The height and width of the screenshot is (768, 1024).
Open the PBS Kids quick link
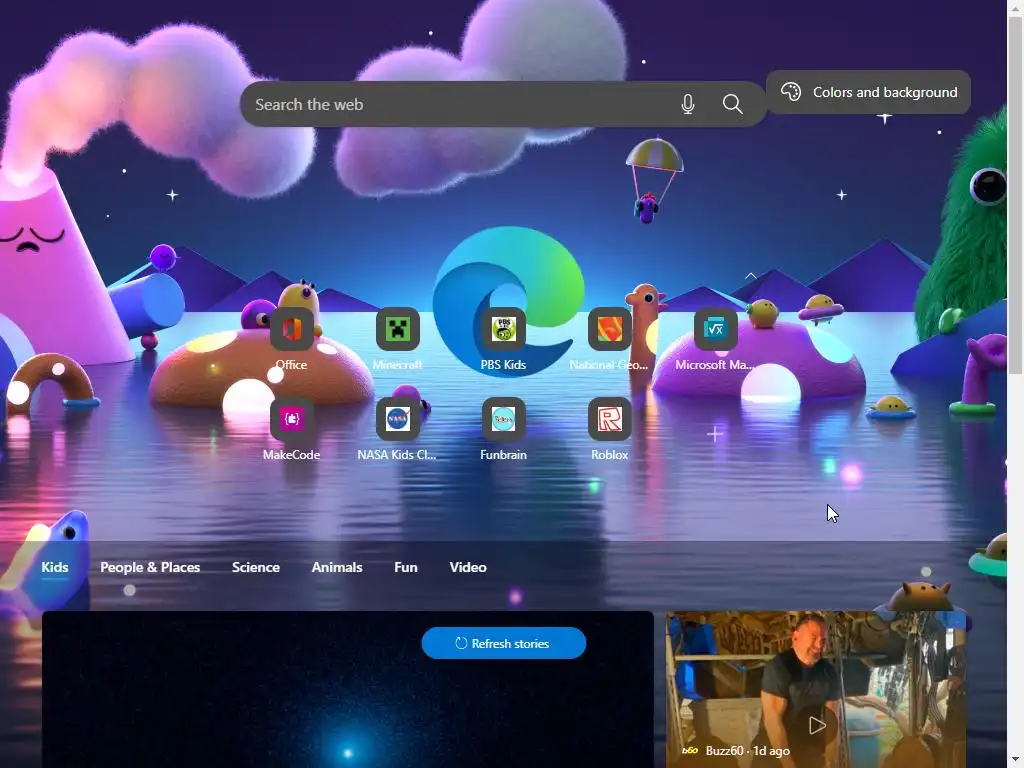pos(504,329)
